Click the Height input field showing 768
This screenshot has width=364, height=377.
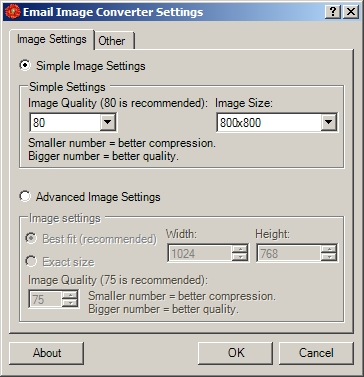tap(289, 253)
